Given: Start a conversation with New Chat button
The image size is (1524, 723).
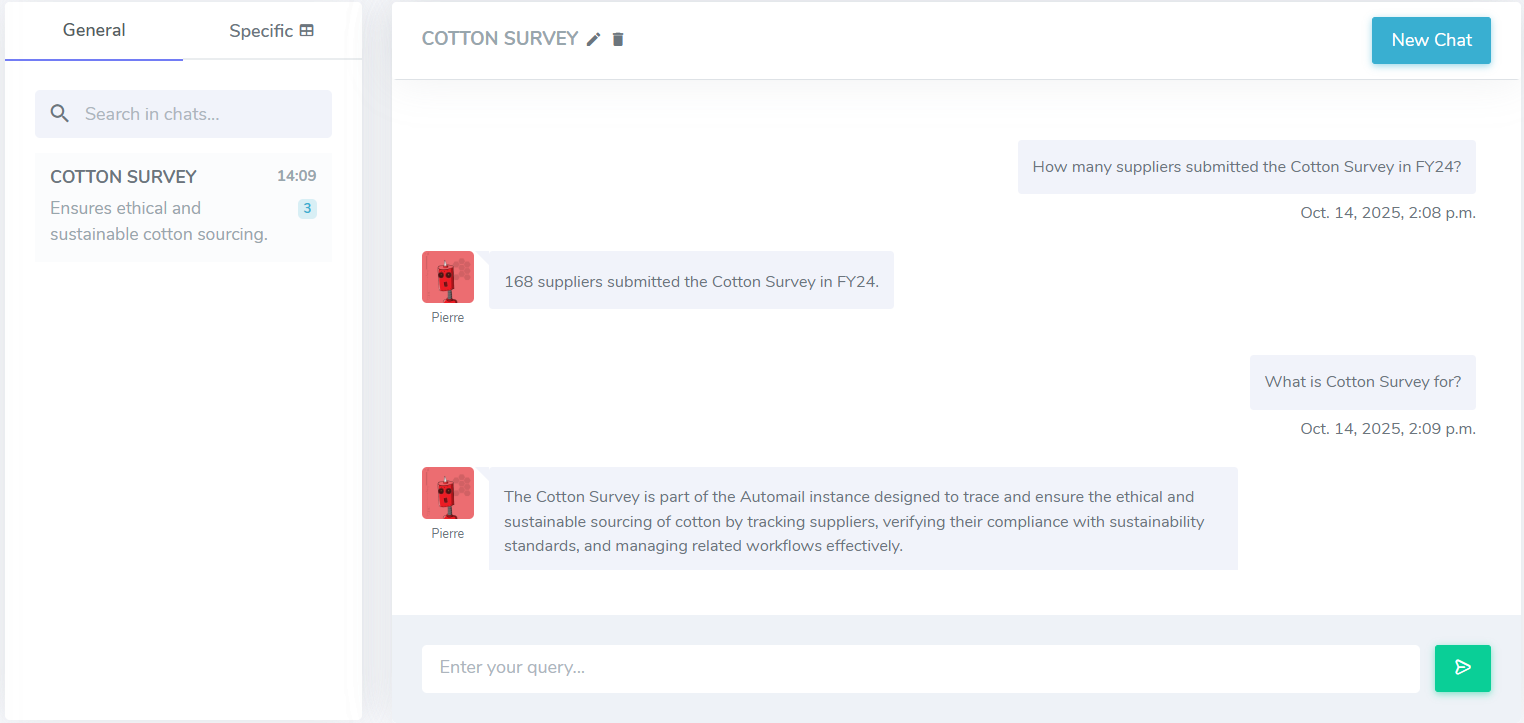Looking at the screenshot, I should [1431, 40].
